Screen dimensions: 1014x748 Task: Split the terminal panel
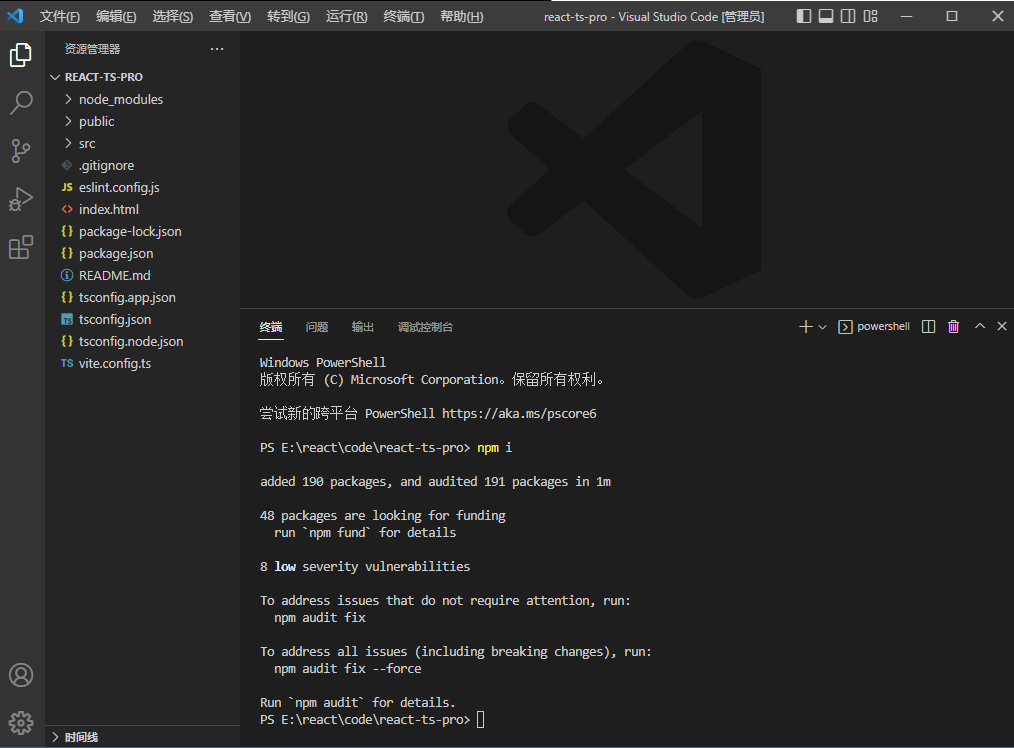[928, 326]
